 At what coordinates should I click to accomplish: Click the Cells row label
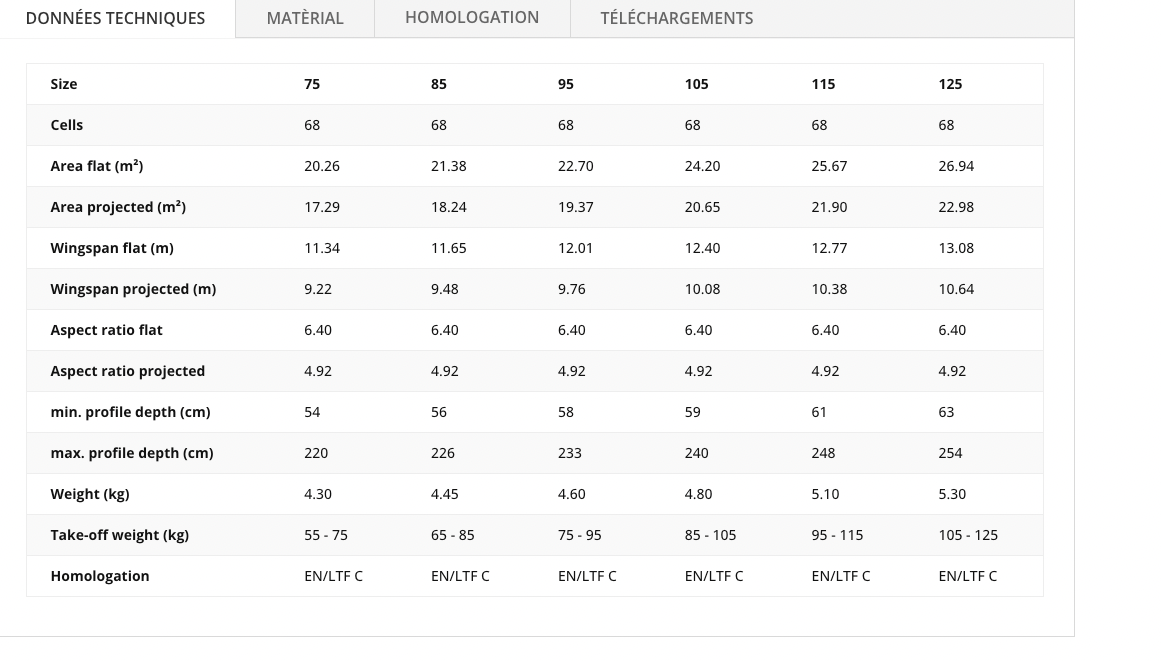[67, 125]
